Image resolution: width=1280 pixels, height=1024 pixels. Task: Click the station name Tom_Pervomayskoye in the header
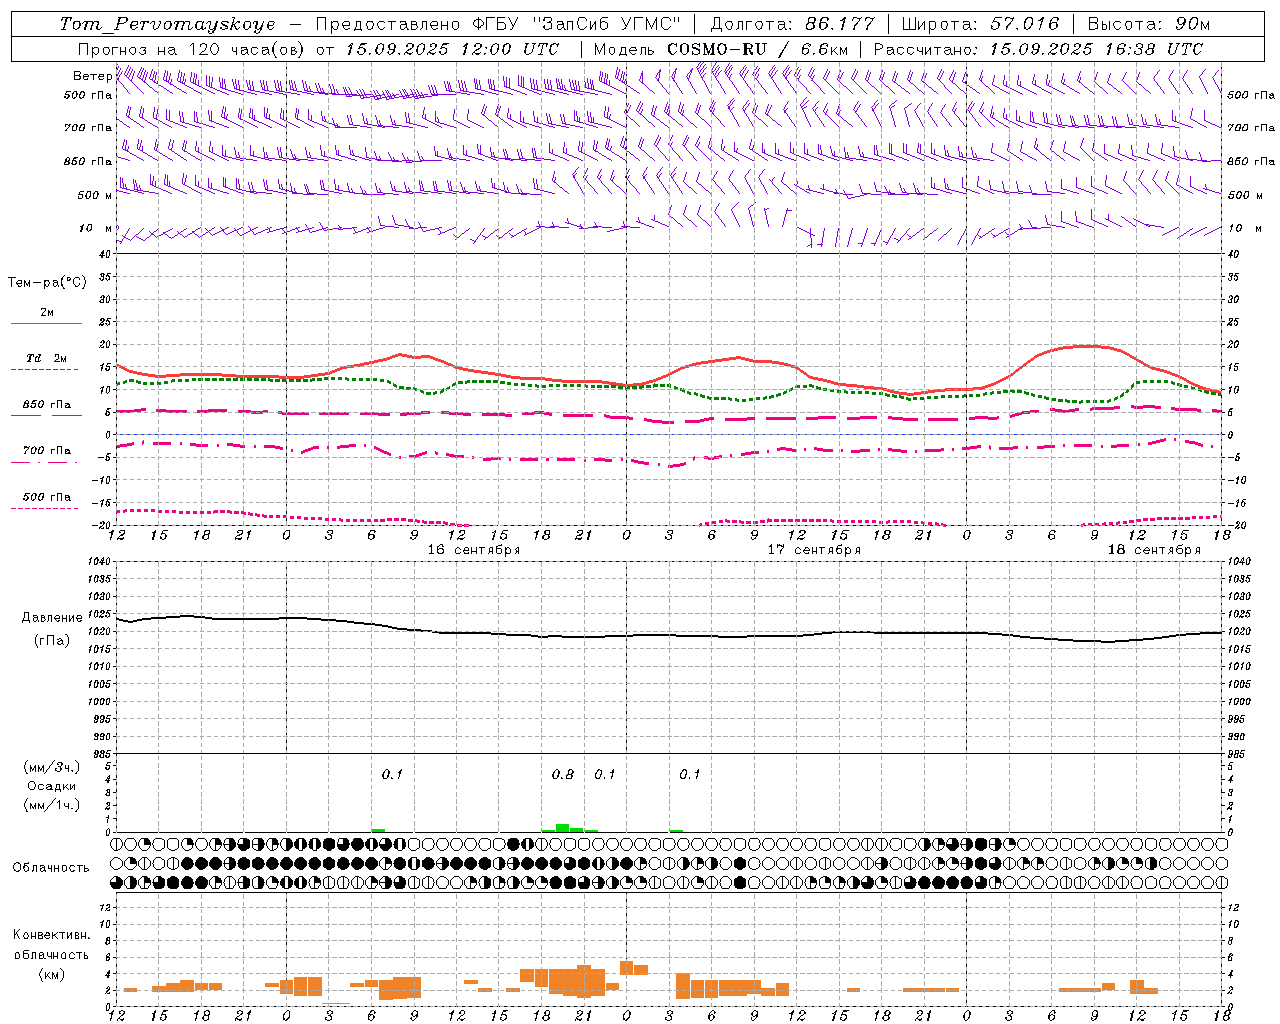pyautogui.click(x=168, y=24)
